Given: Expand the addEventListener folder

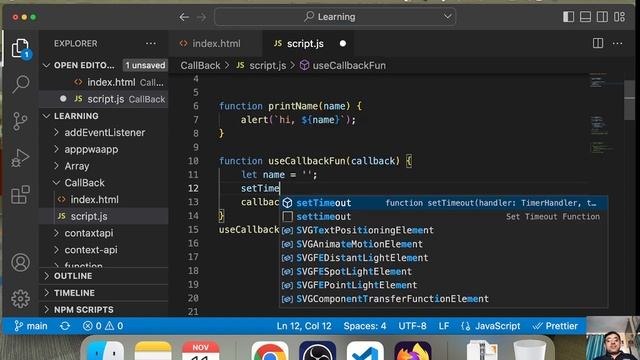Looking at the screenshot, I should pyautogui.click(x=104, y=133).
